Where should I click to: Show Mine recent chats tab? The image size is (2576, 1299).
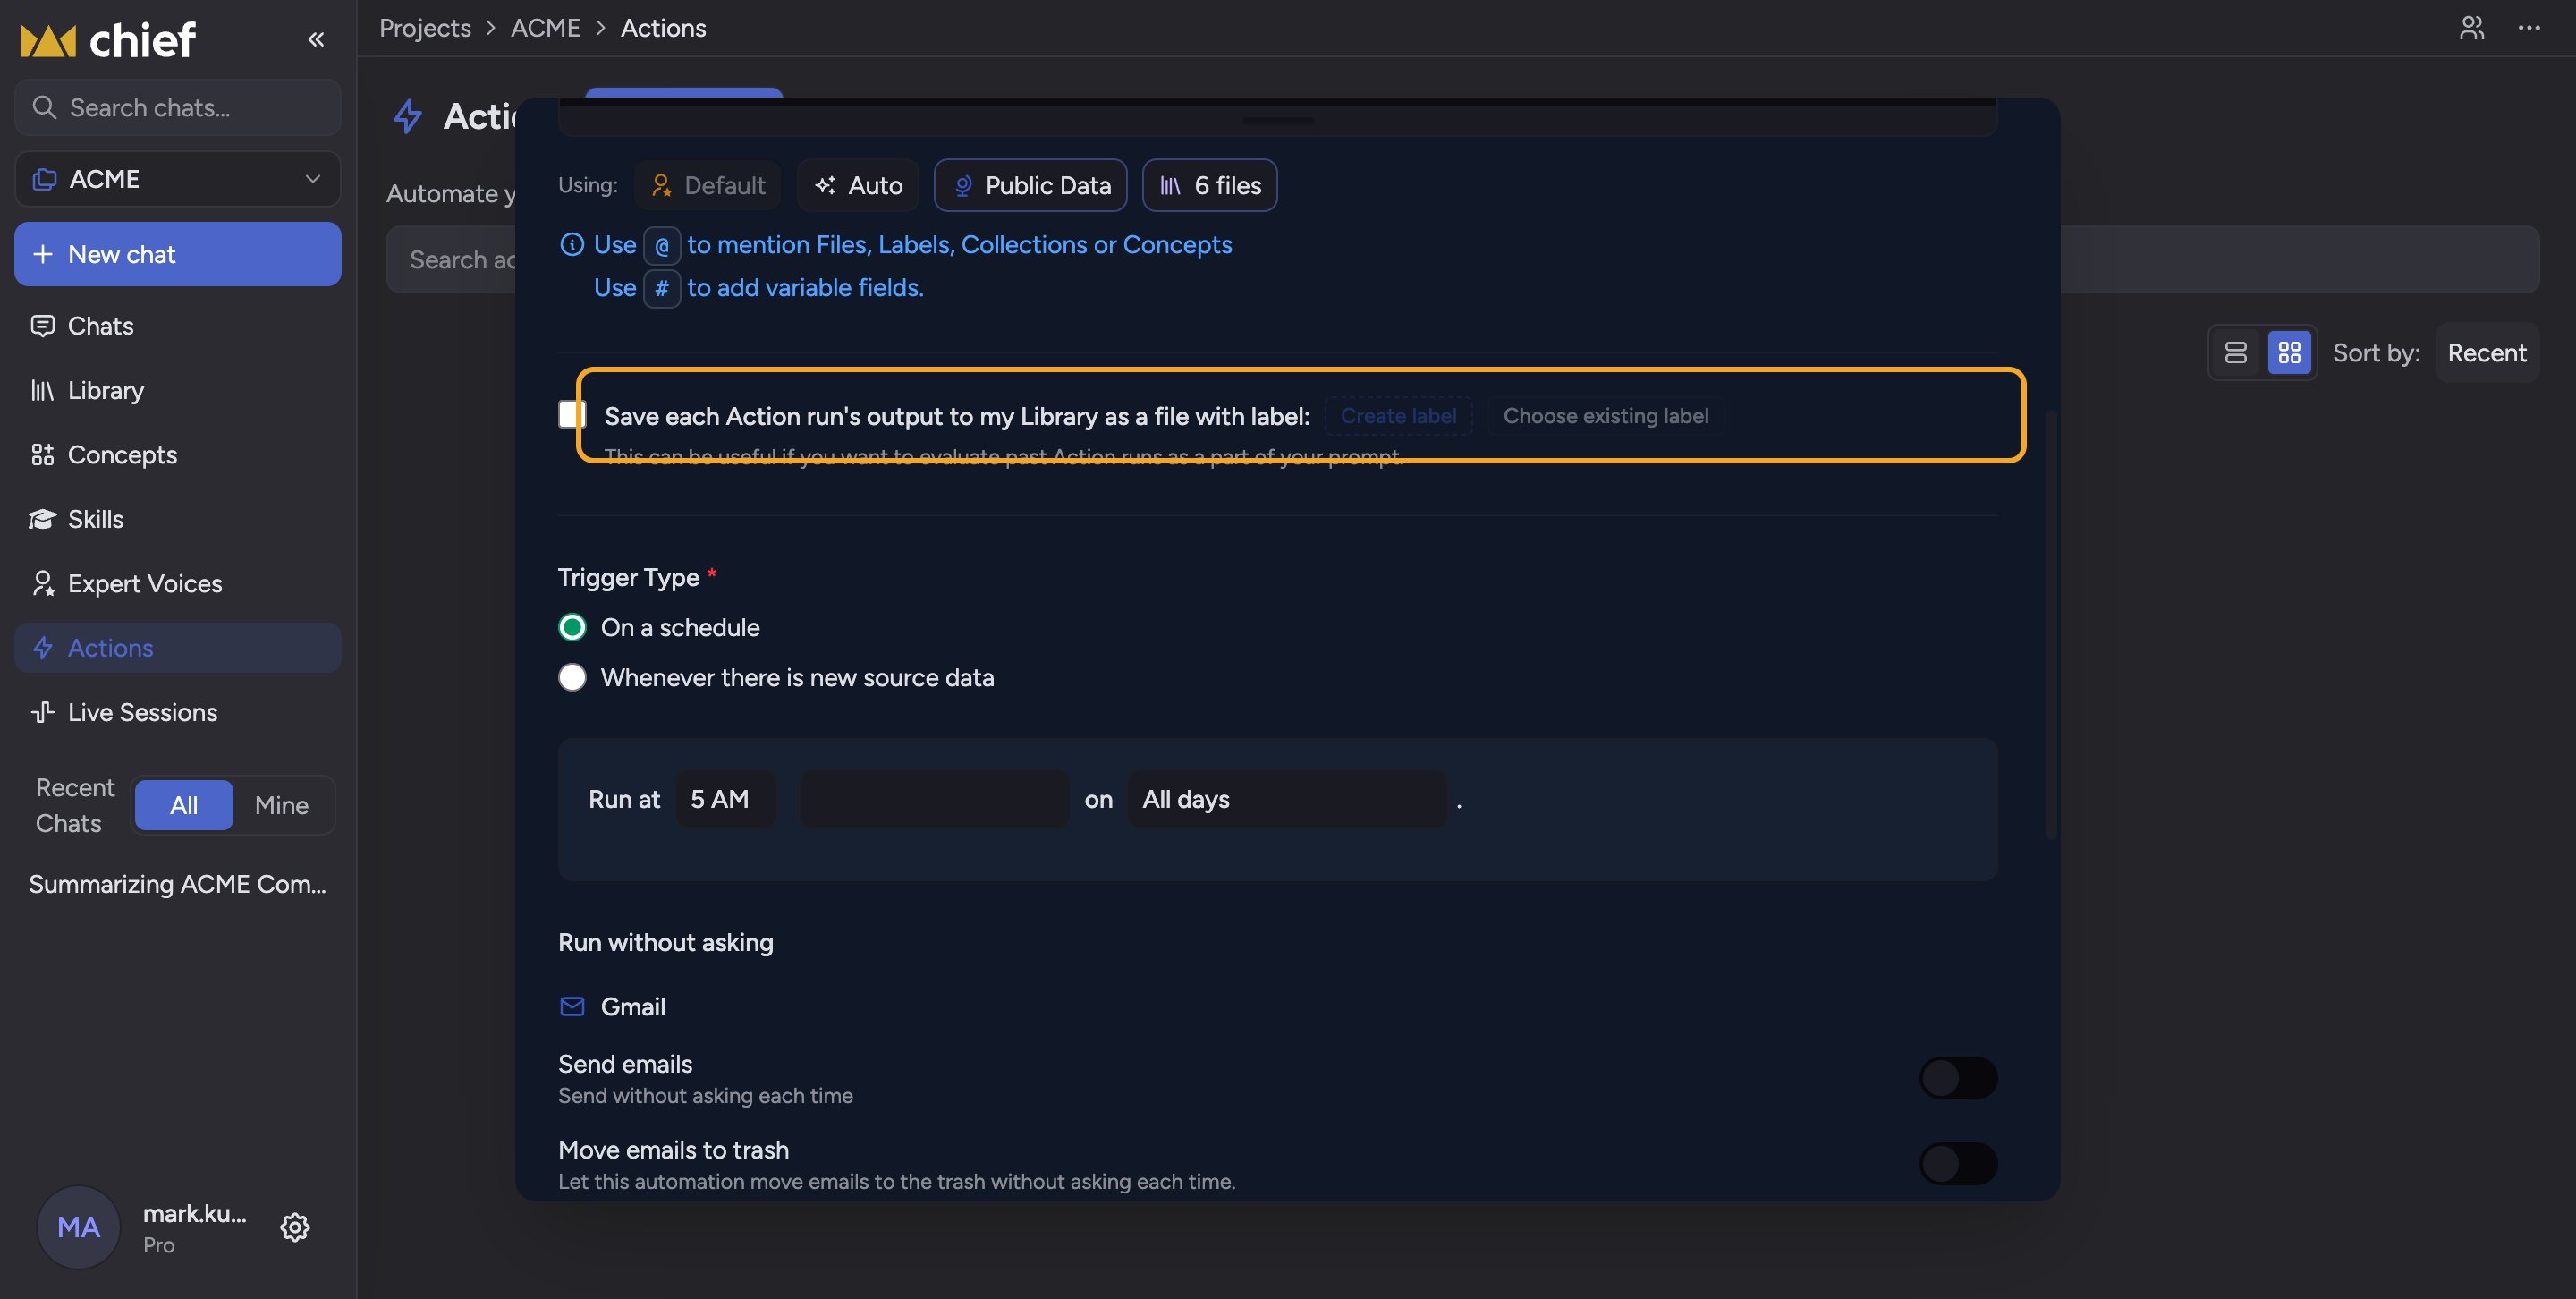(x=282, y=805)
